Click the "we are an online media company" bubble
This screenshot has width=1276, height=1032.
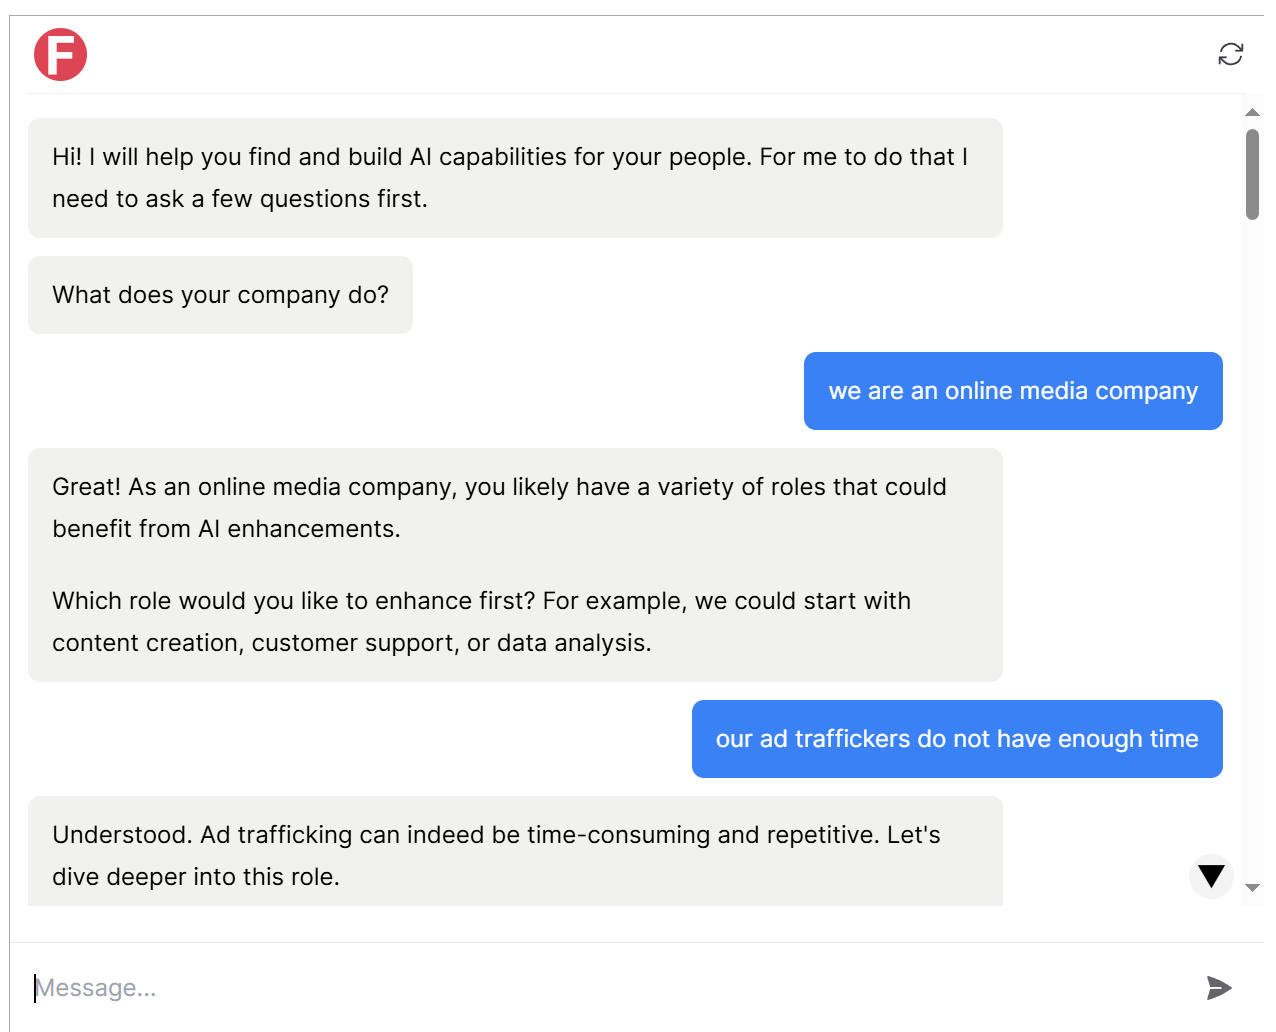tap(1012, 391)
